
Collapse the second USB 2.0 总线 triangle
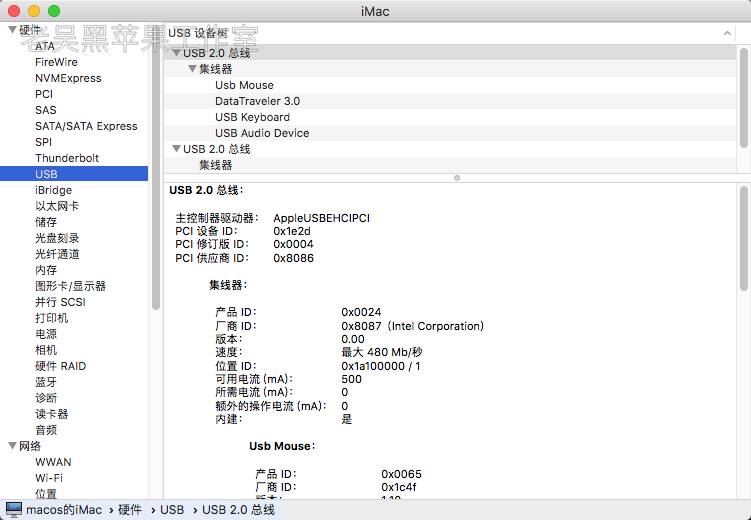(x=176, y=149)
